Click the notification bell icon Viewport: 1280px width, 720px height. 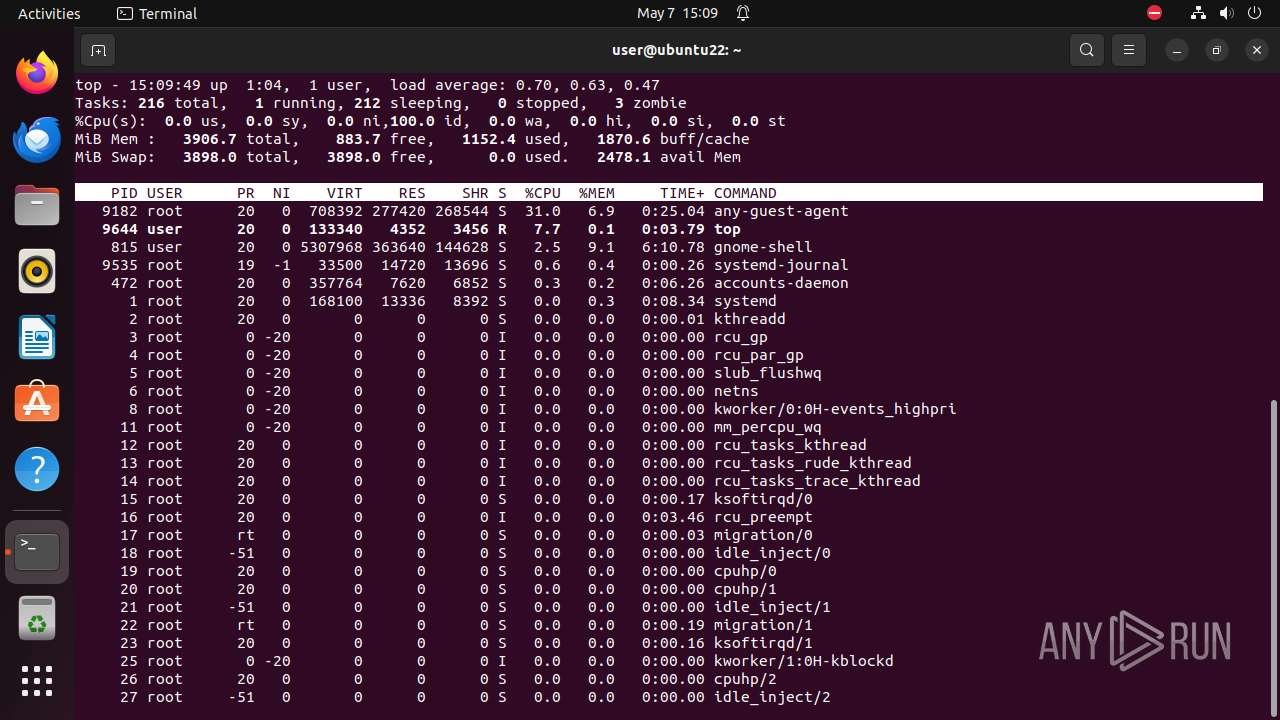click(x=743, y=13)
